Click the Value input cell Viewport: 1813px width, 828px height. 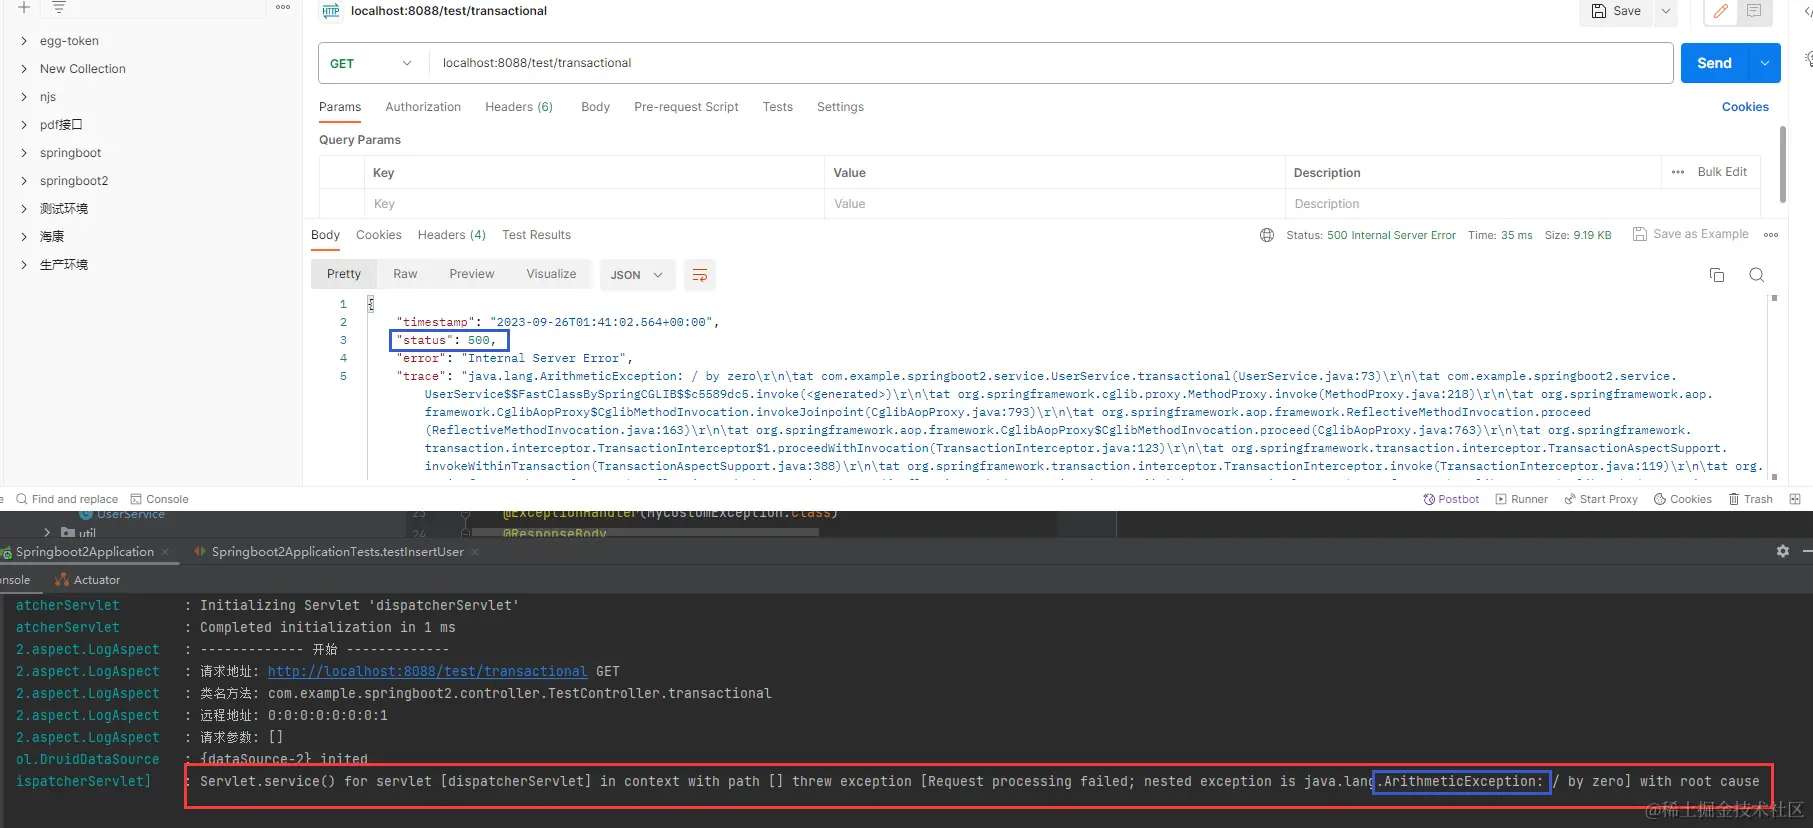click(x=1054, y=204)
